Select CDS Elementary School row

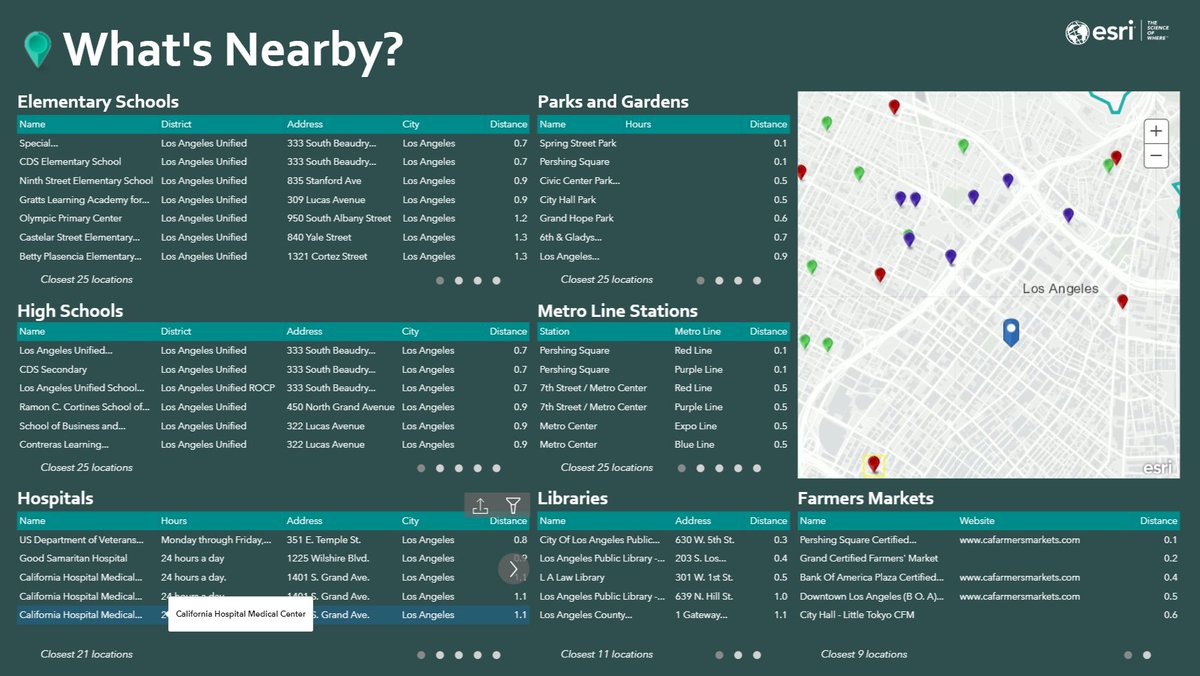click(x=273, y=162)
